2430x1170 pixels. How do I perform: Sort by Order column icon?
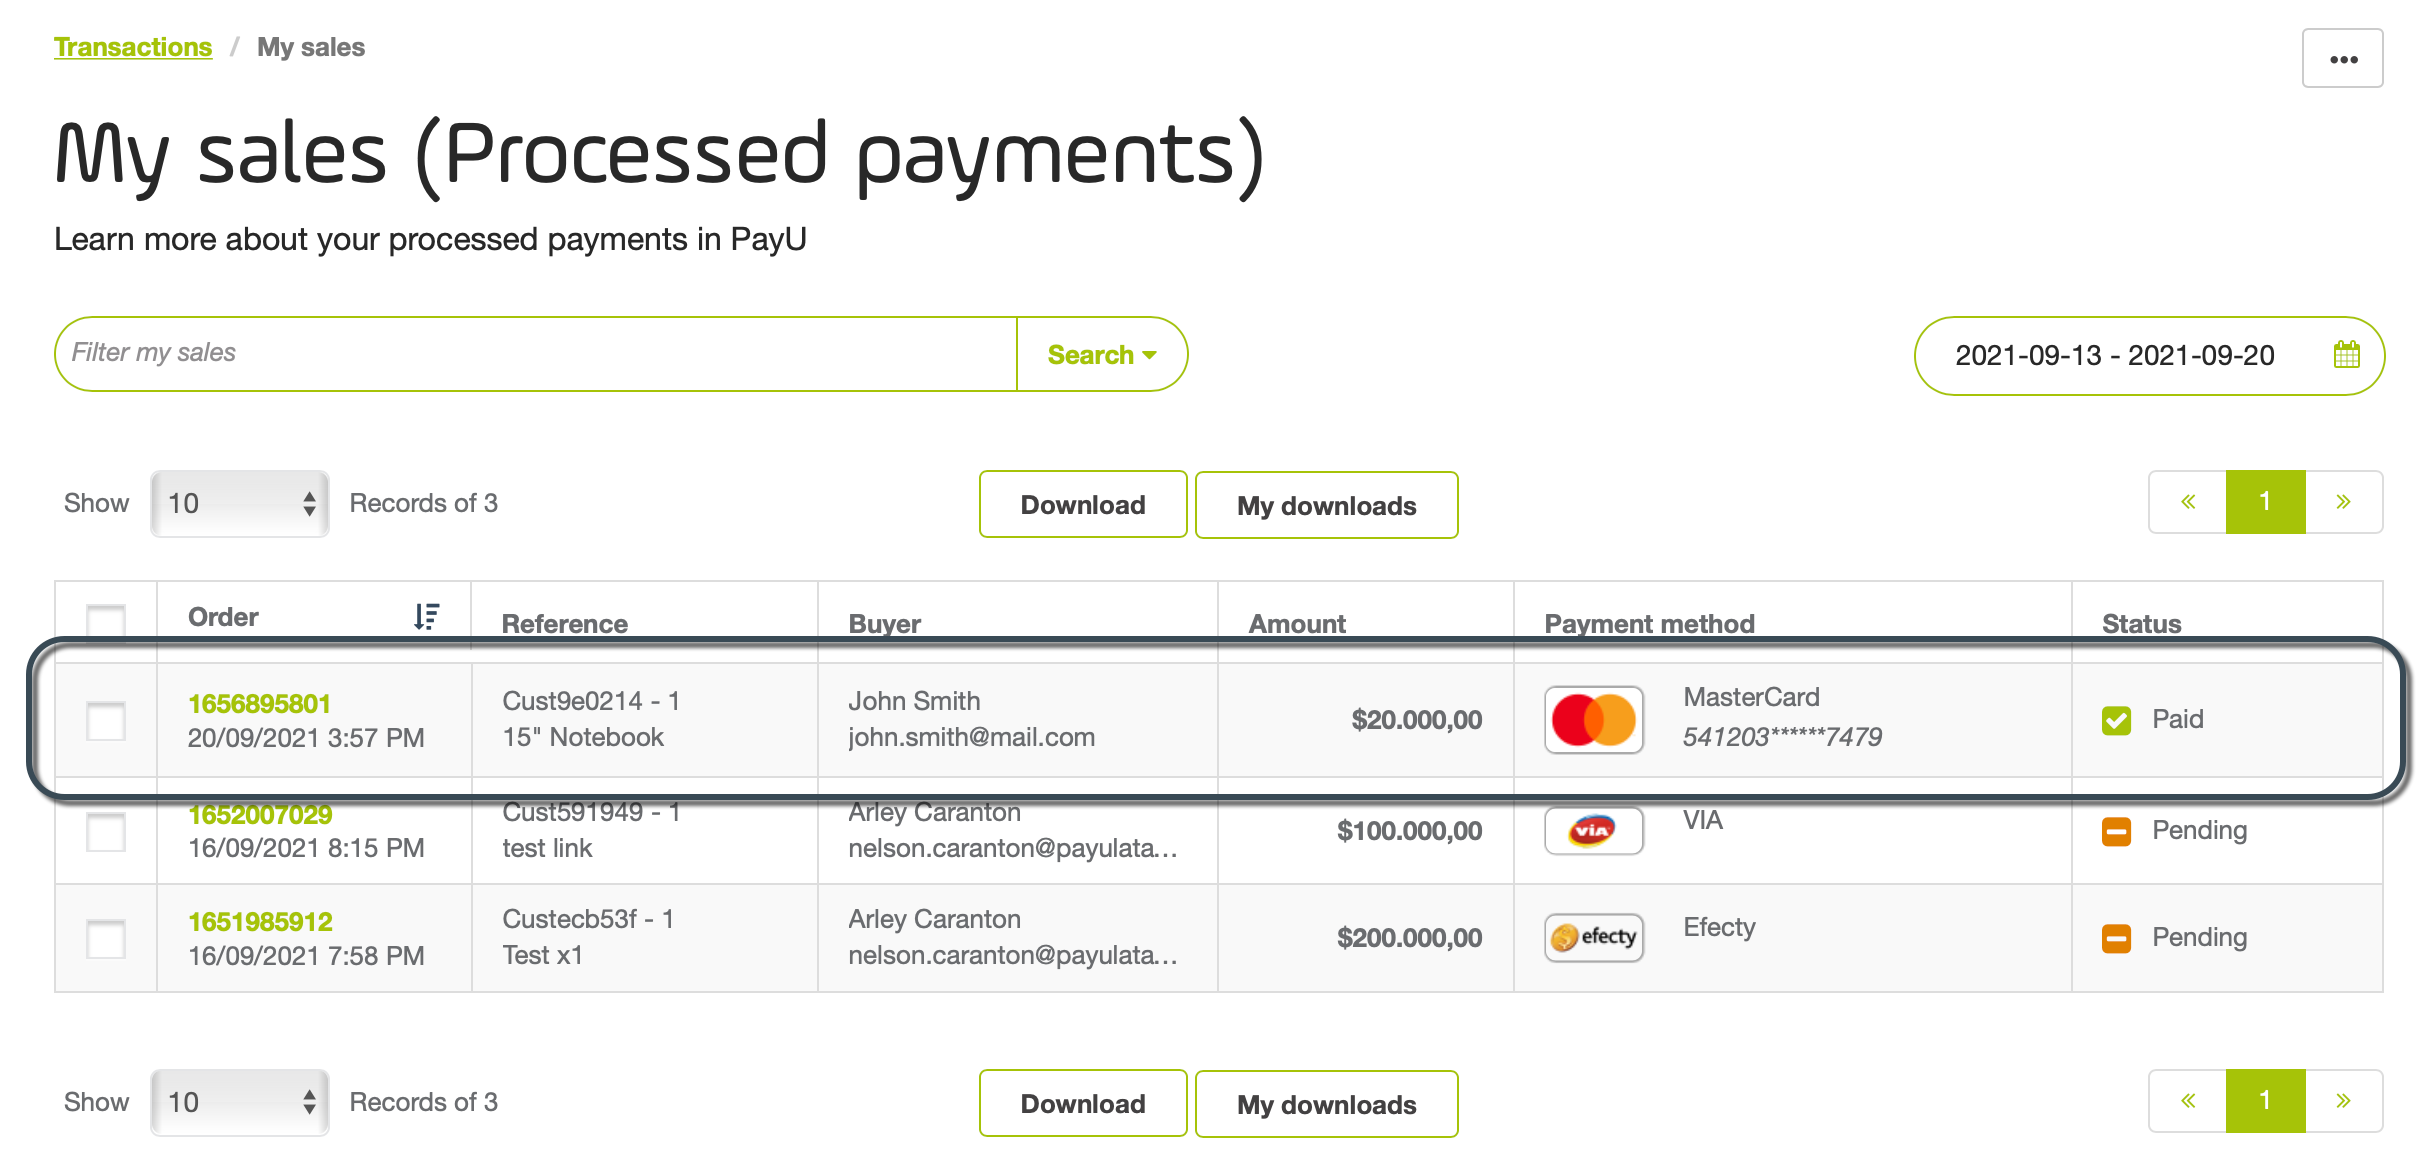(x=427, y=616)
